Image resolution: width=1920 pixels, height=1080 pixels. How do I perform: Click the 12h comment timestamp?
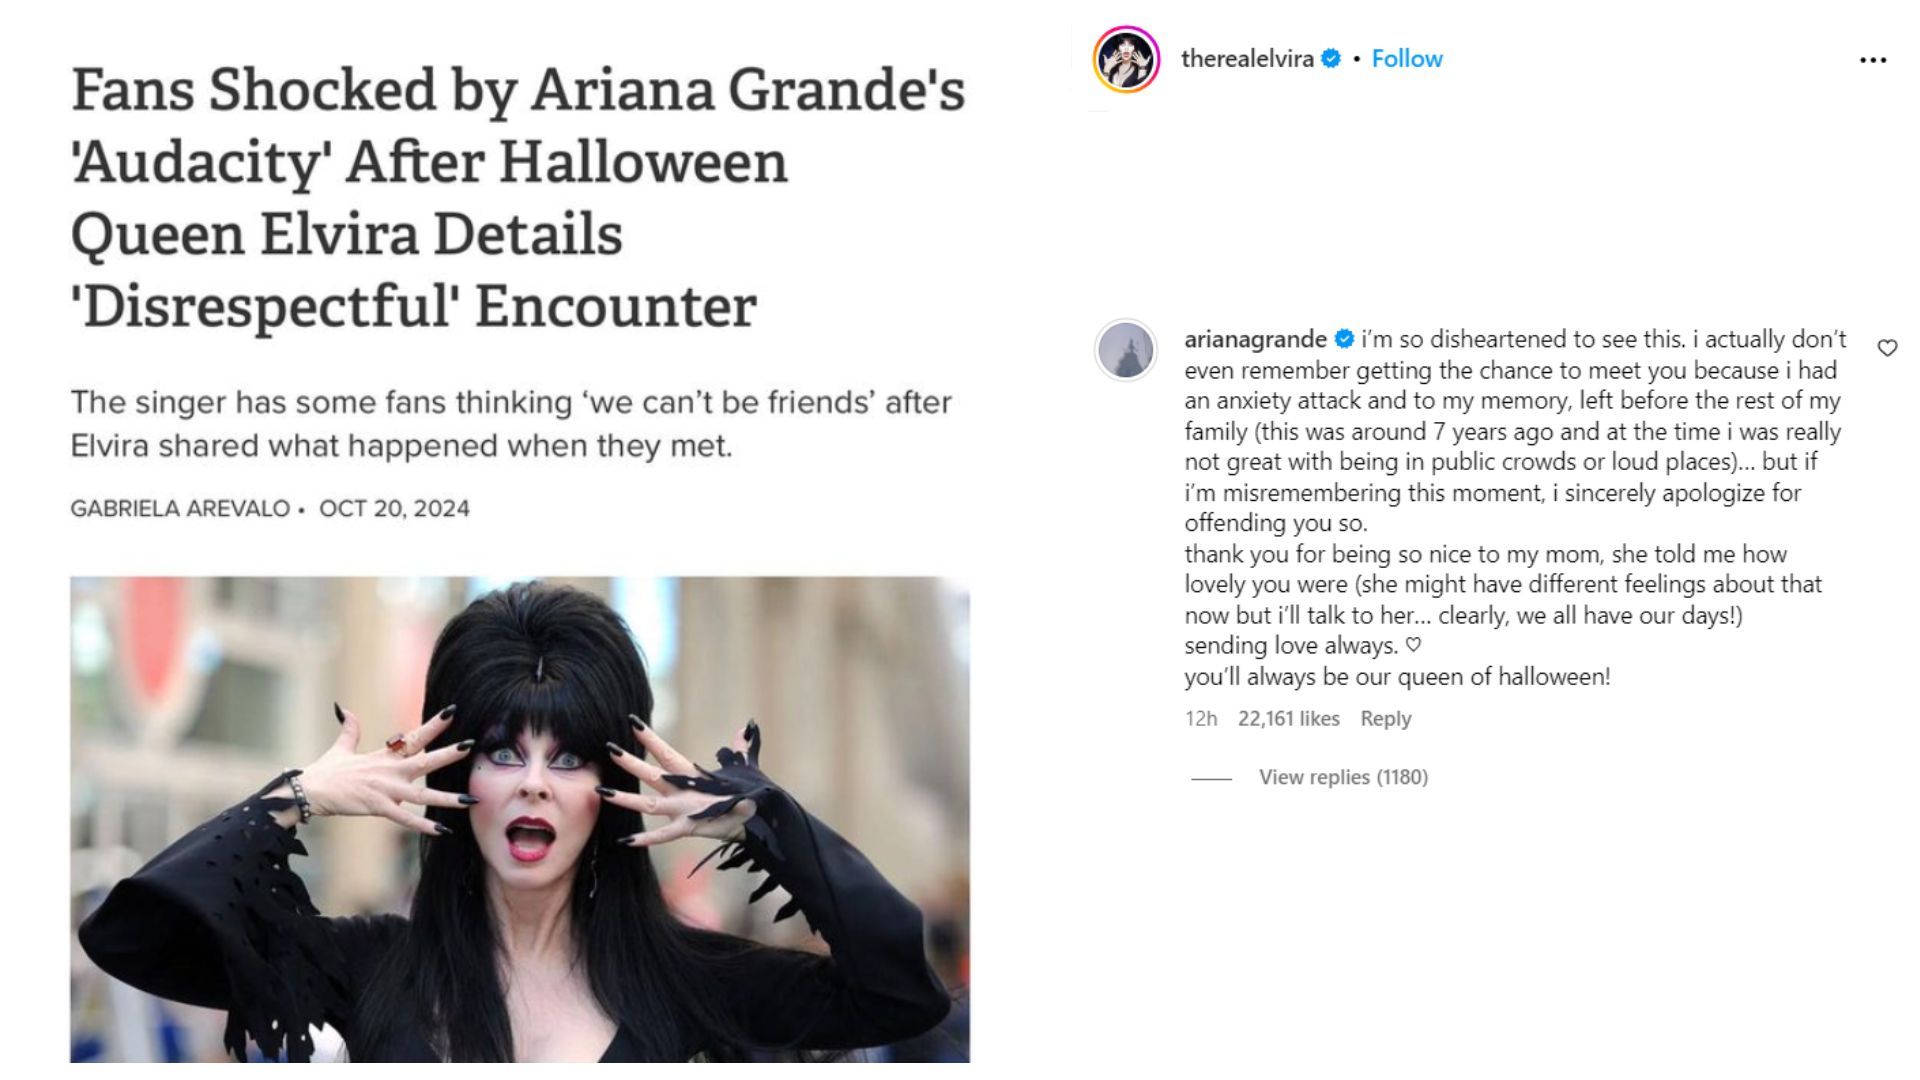pos(1201,718)
